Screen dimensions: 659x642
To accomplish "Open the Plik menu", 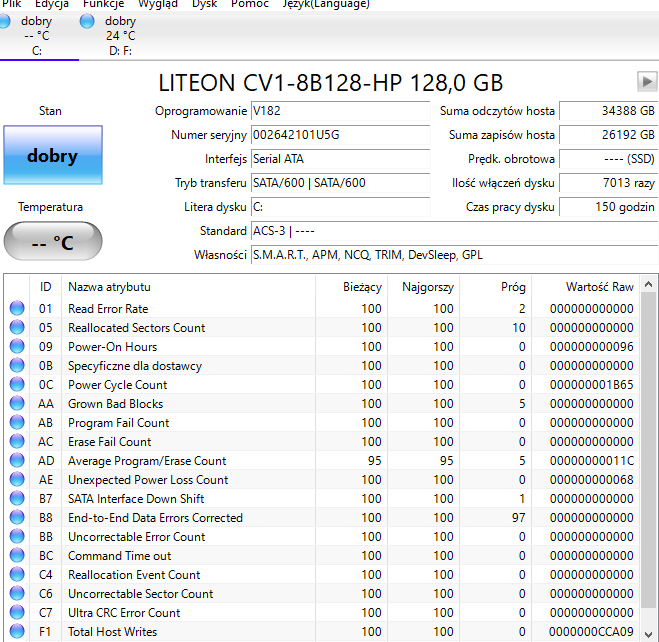I will coord(11,4).
